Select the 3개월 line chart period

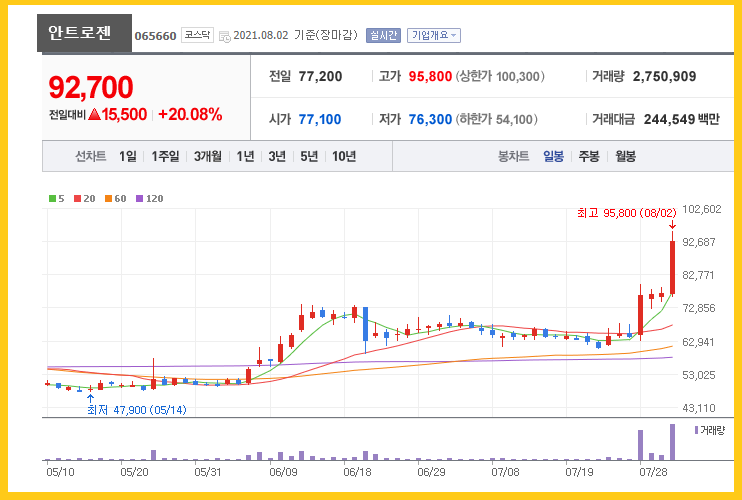point(208,156)
